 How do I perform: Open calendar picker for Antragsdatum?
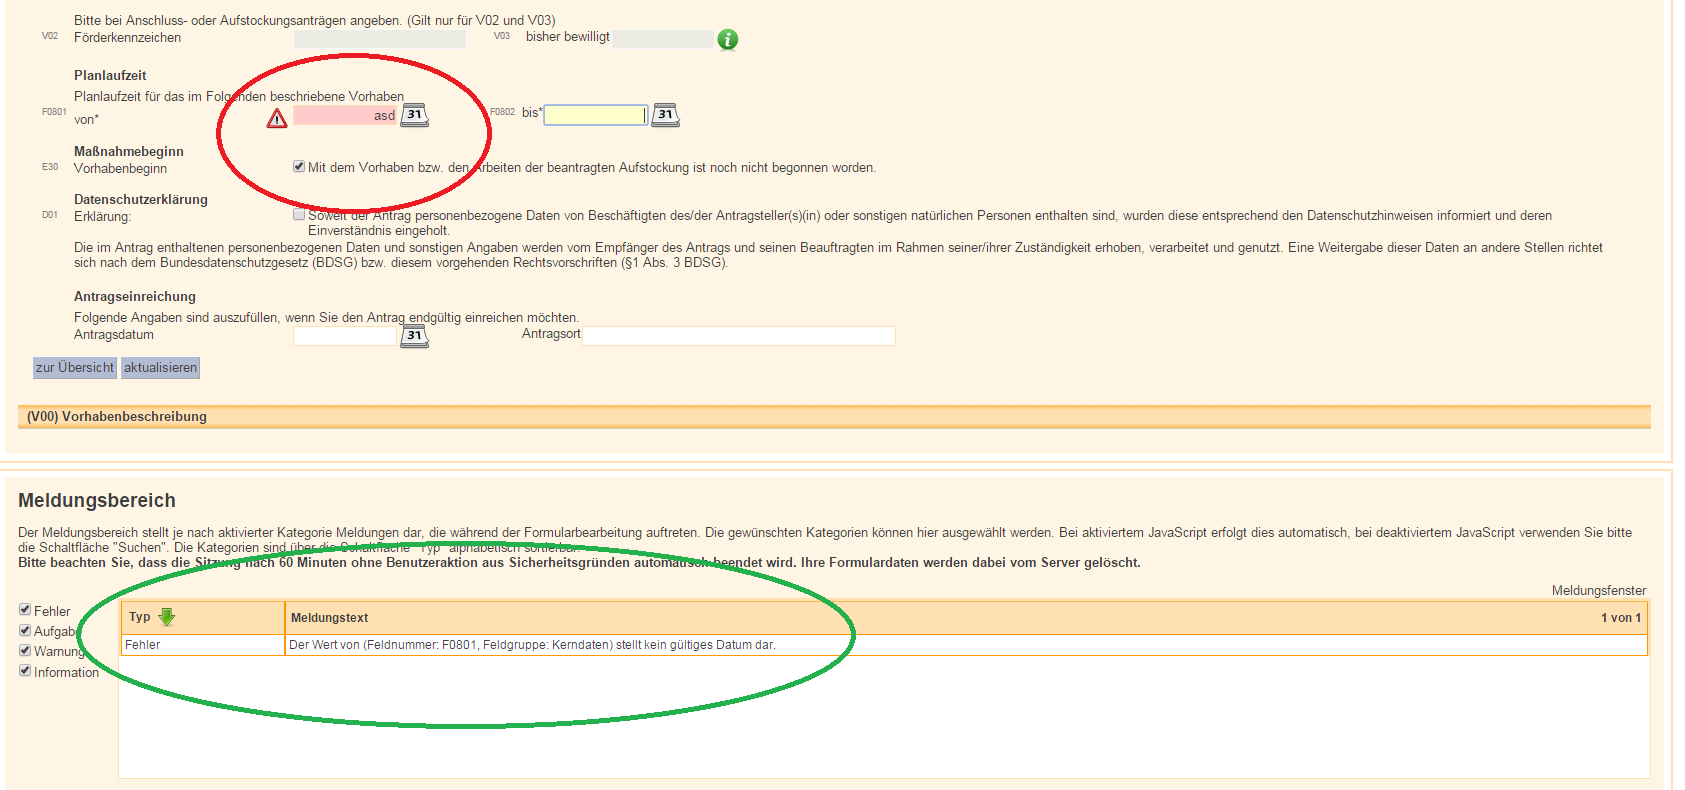[415, 336]
